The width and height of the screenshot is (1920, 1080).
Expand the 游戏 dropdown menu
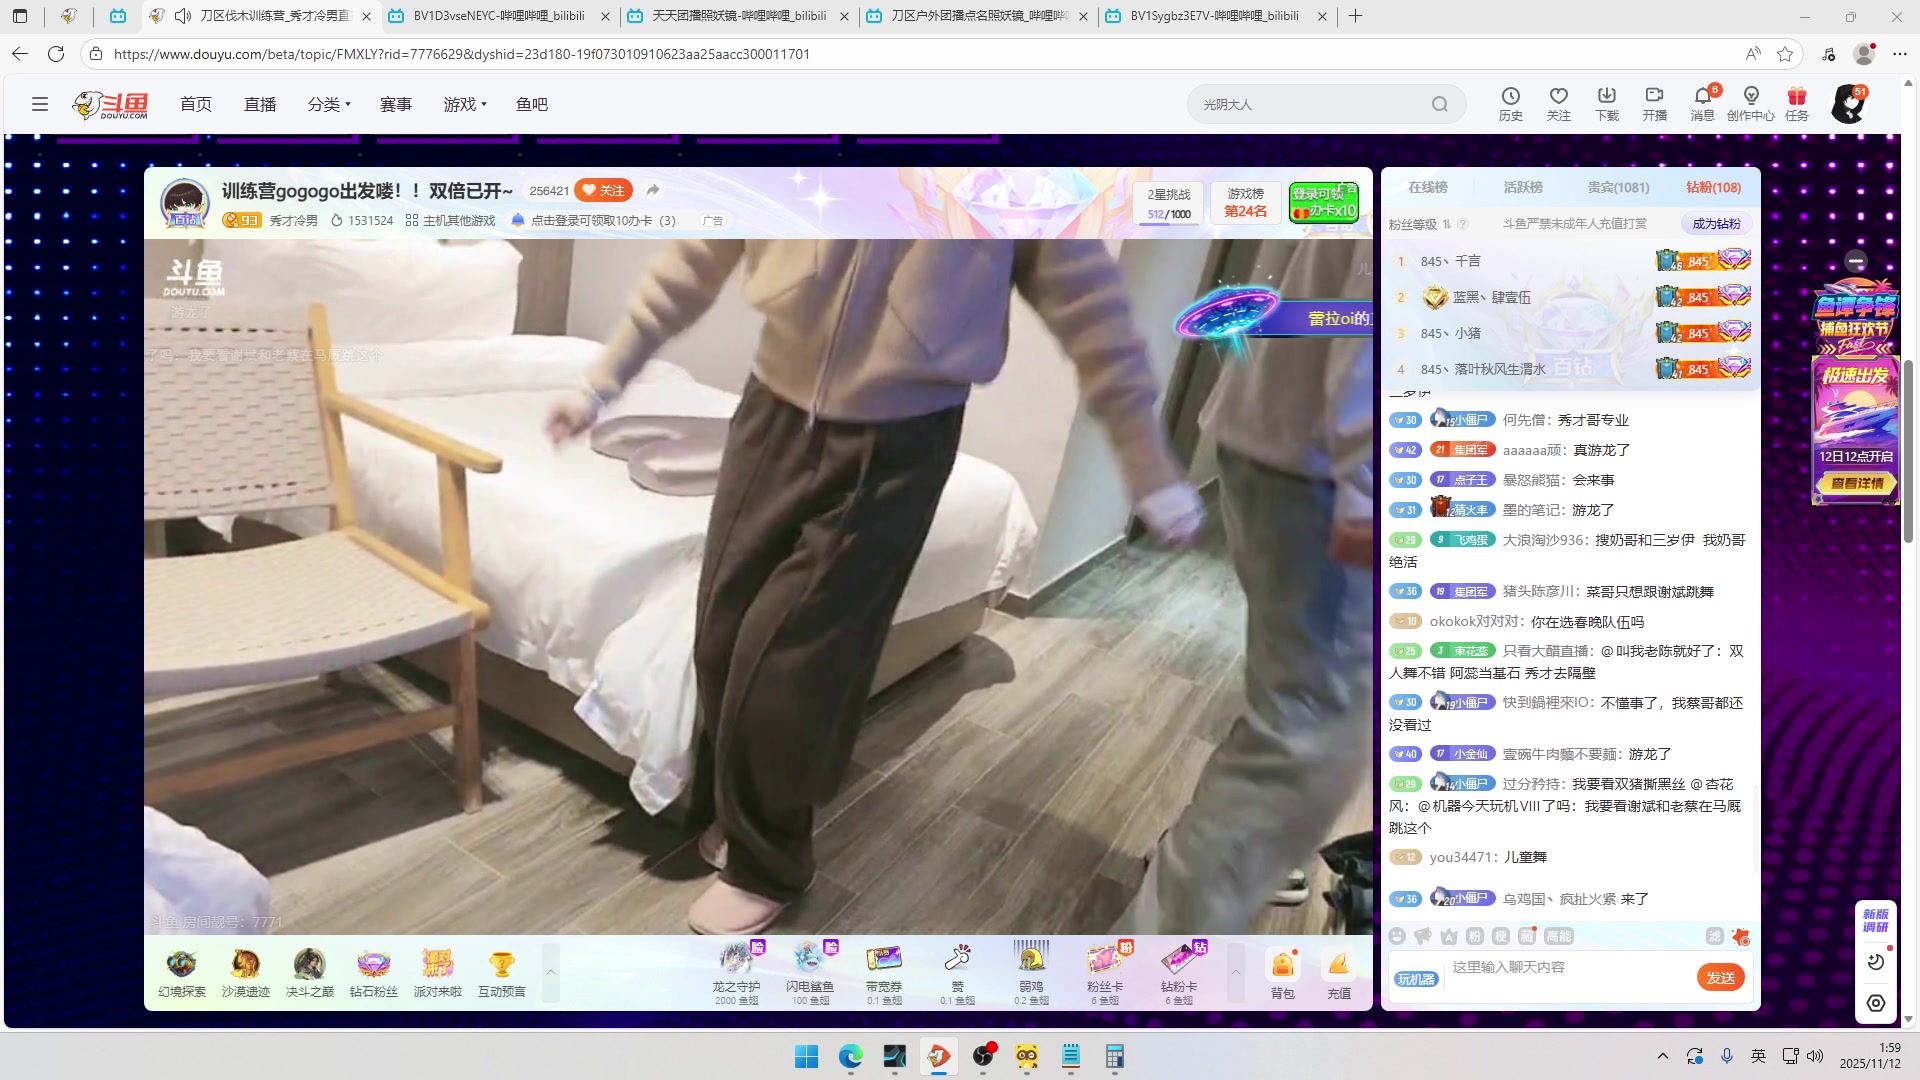463,103
